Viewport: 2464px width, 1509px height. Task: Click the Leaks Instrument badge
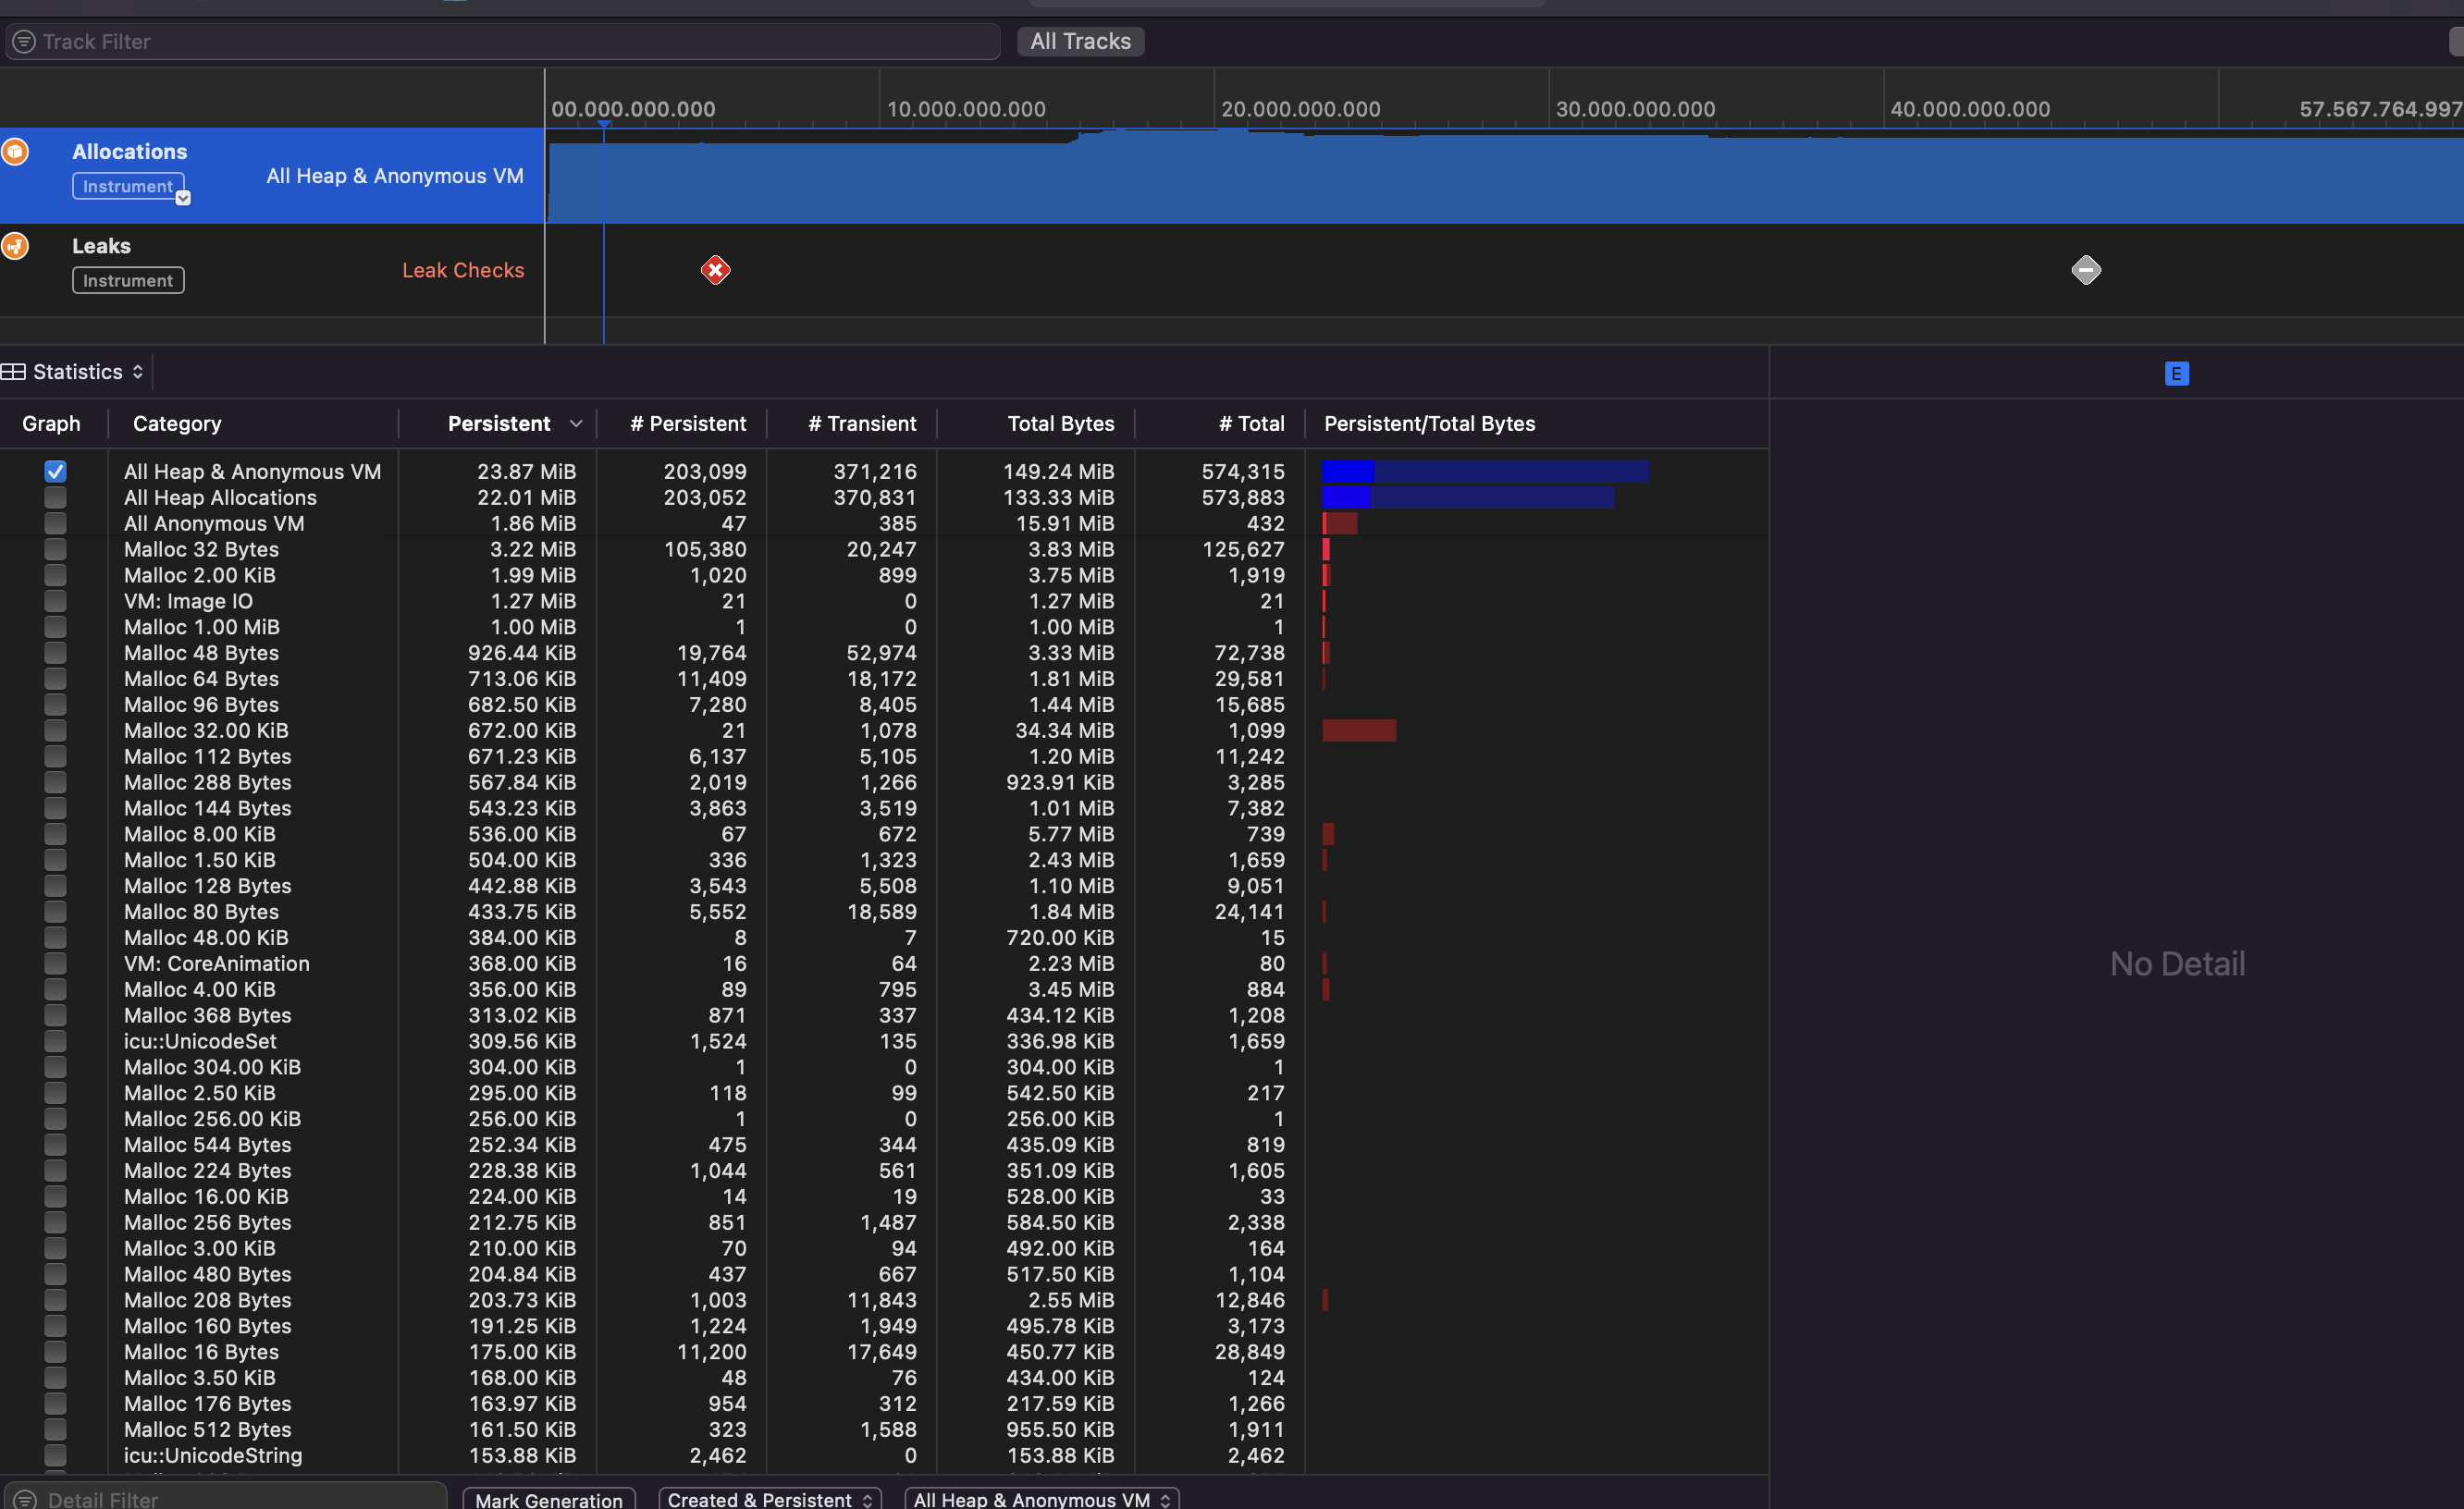[x=128, y=281]
